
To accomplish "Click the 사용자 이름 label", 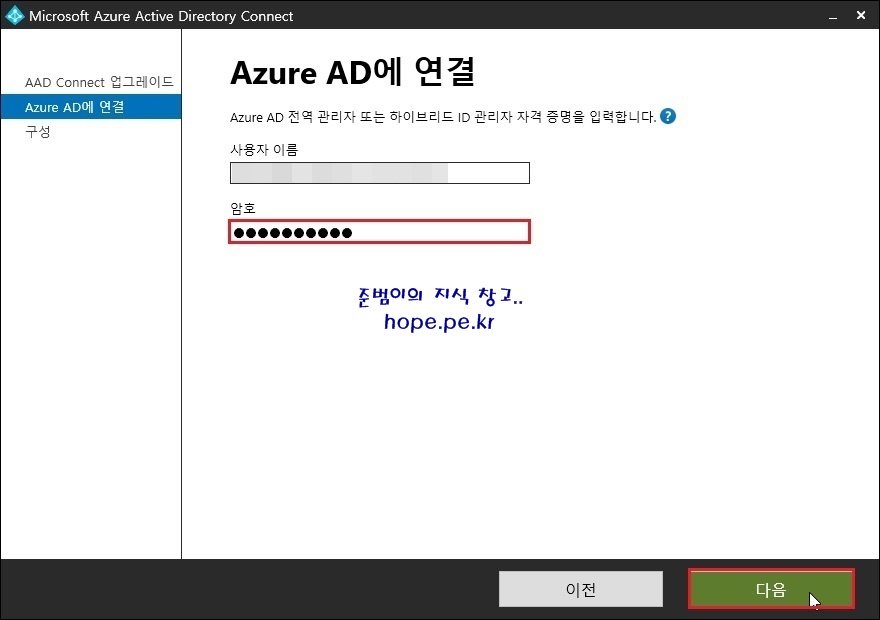I will click(264, 149).
